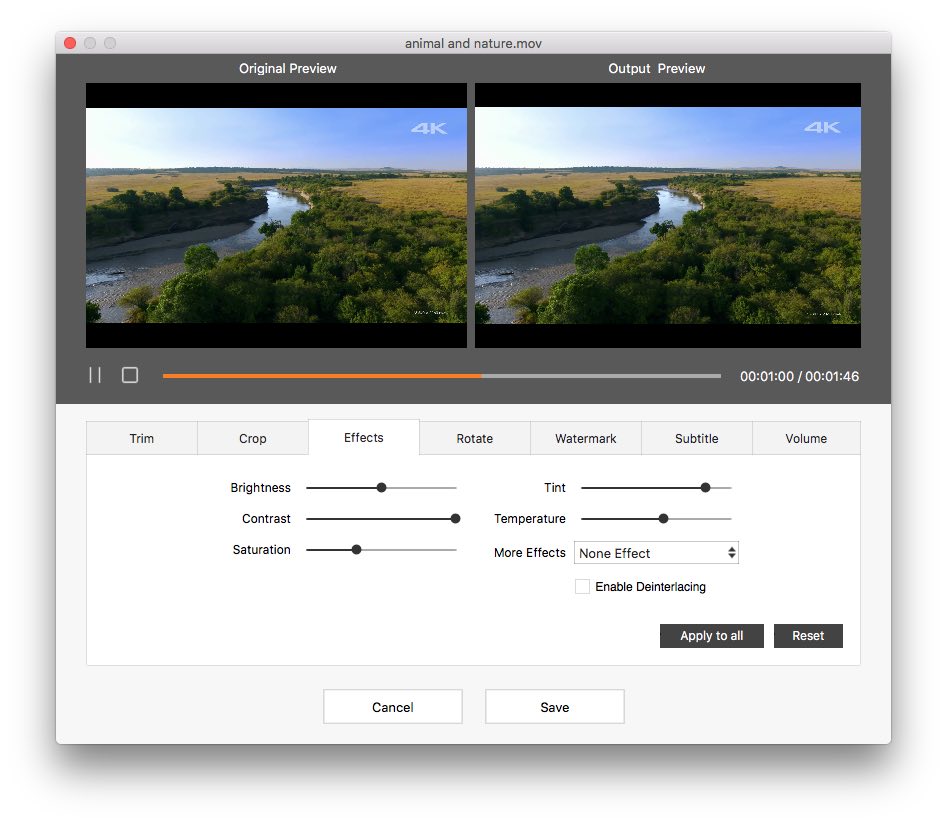Click the Saturation slider knob

(356, 550)
